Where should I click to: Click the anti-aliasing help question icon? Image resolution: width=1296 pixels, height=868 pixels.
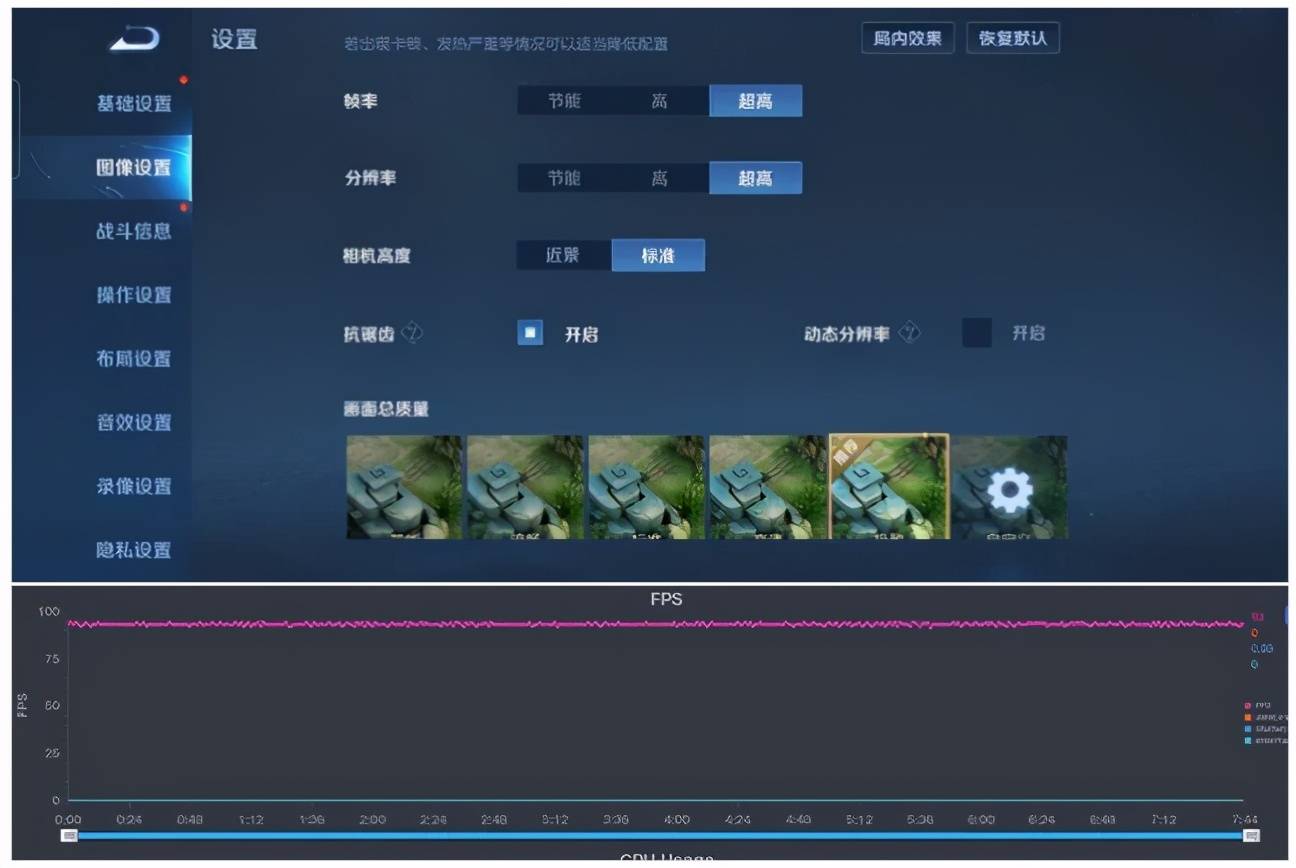(412, 333)
